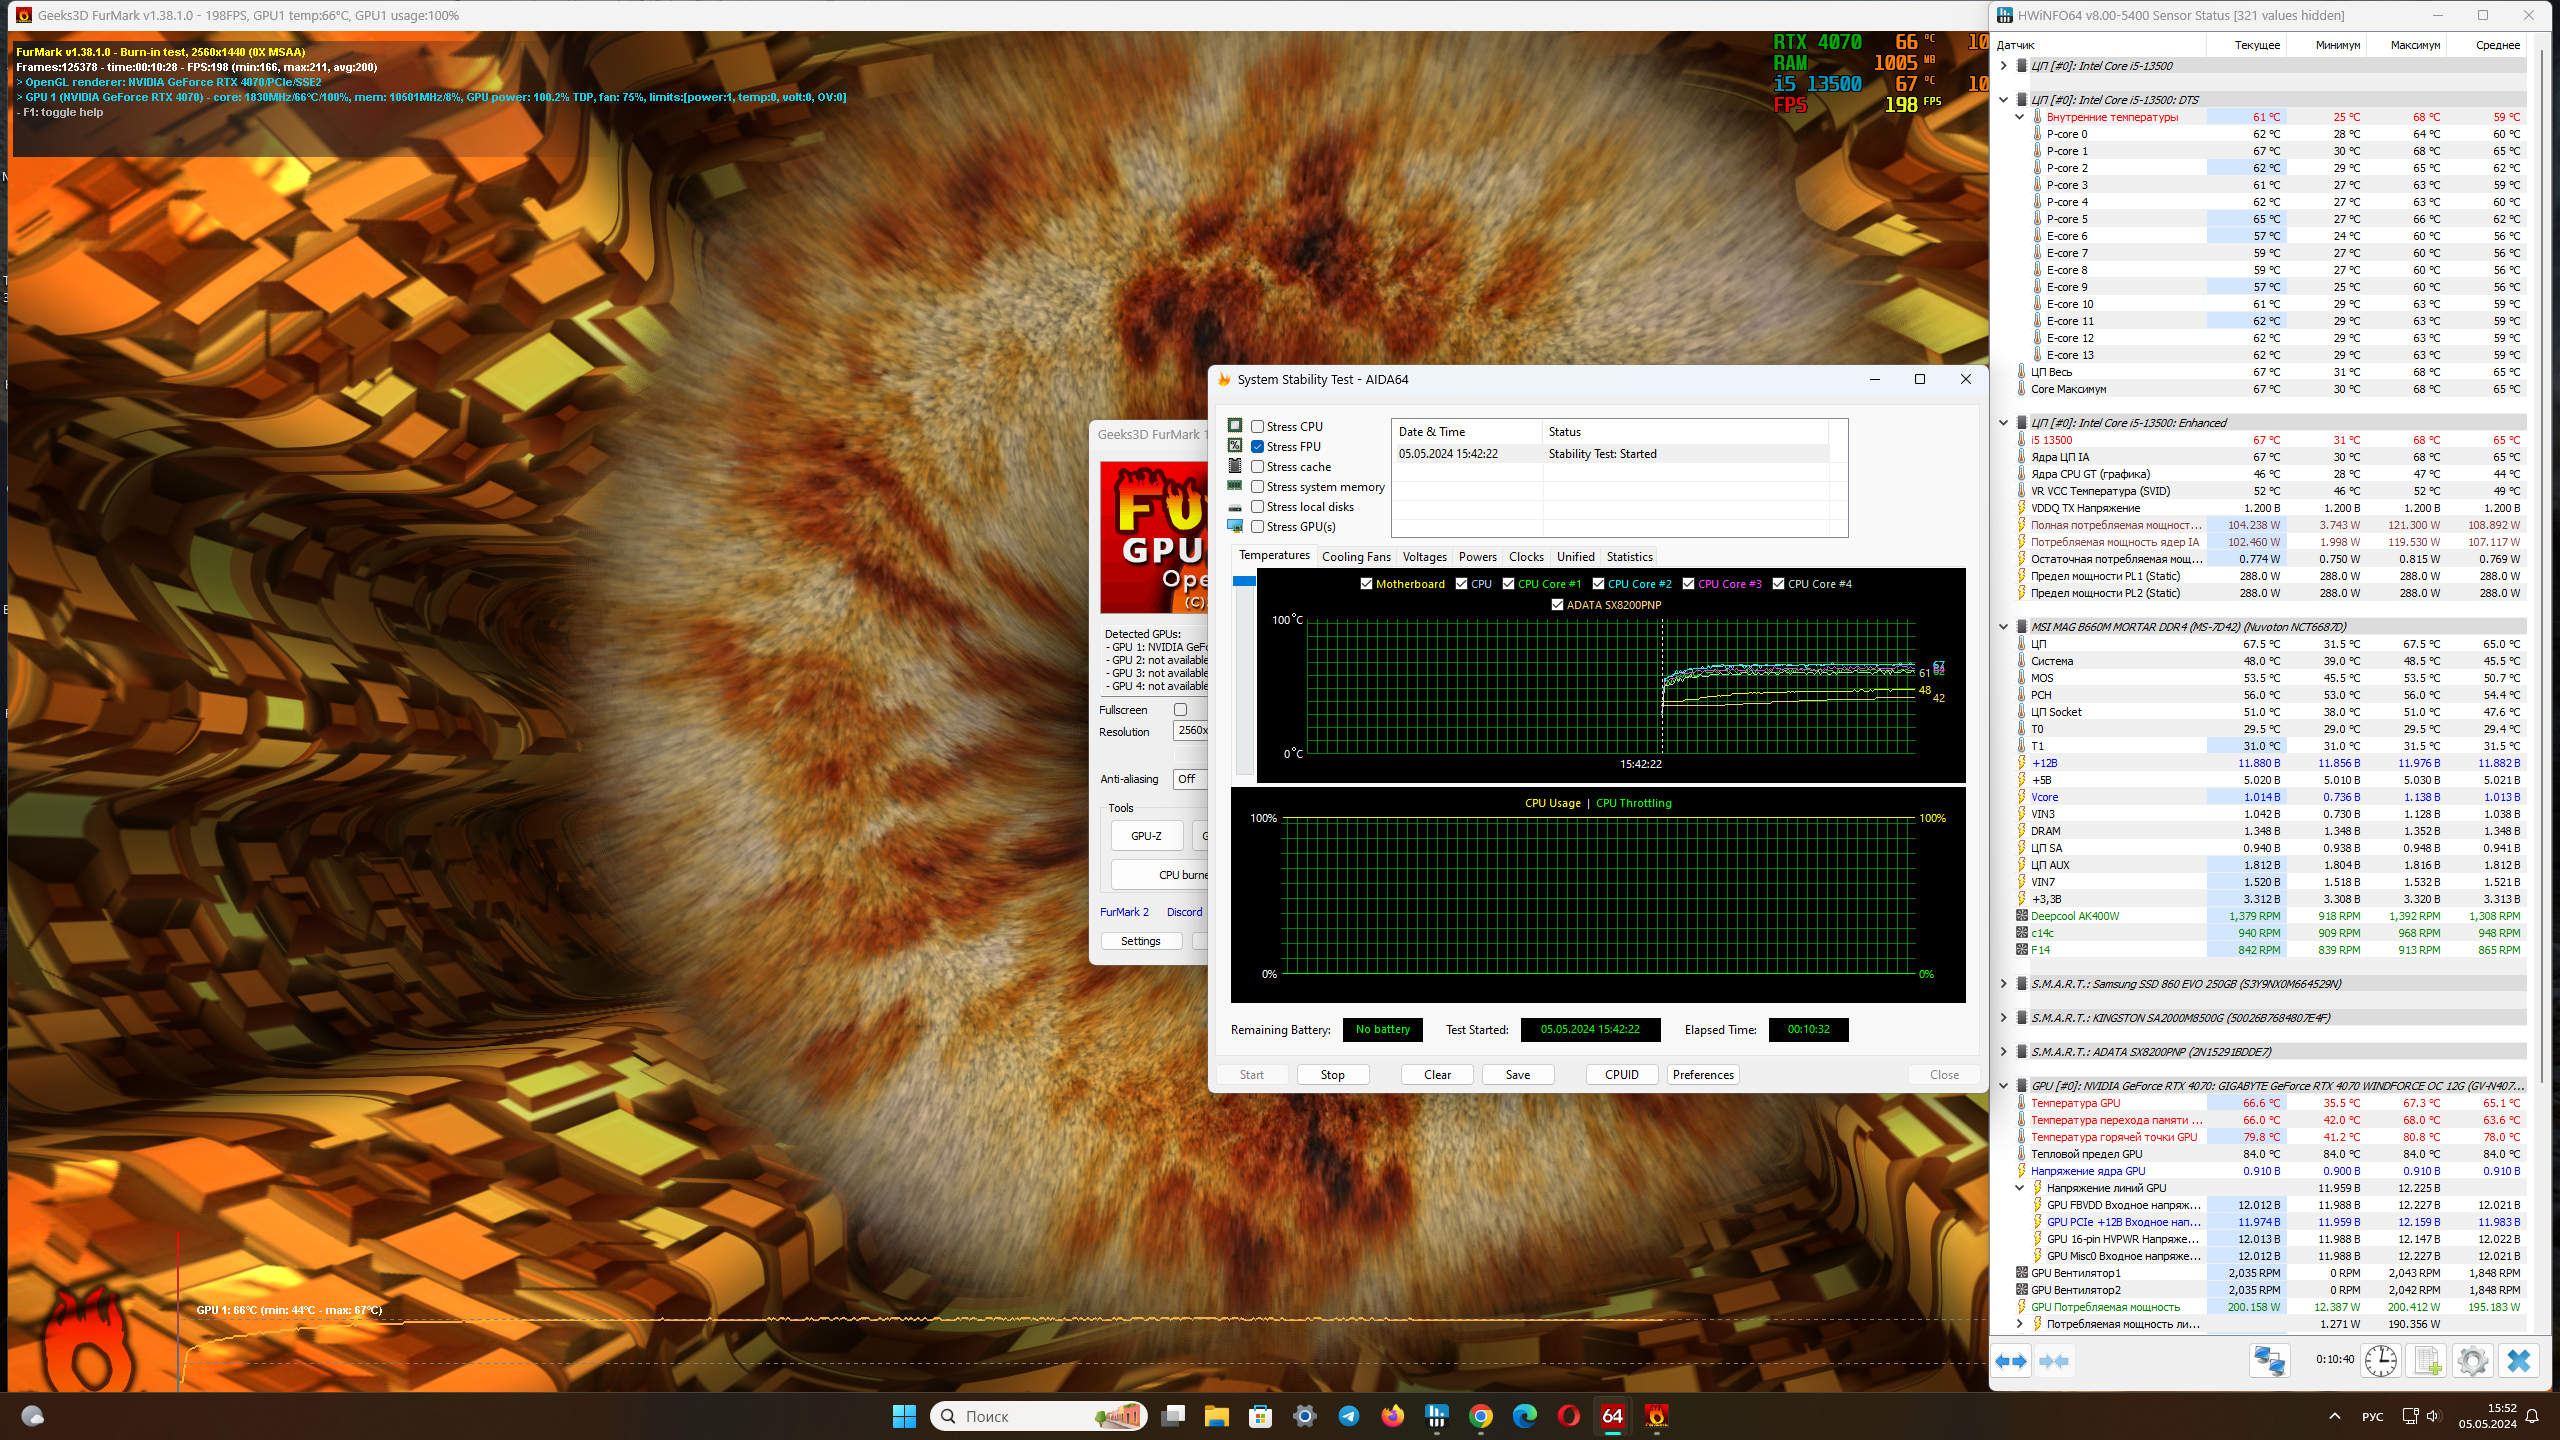Switch to the Cooling Fans tab
Image resolution: width=2560 pixels, height=1440 pixels.
(1355, 557)
